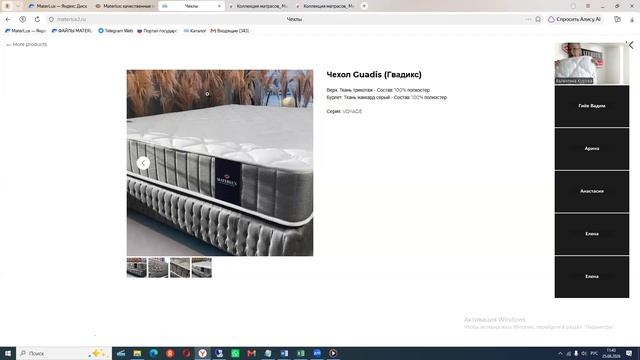
Task: Select the Анастасия participant tile
Action: (x=591, y=191)
